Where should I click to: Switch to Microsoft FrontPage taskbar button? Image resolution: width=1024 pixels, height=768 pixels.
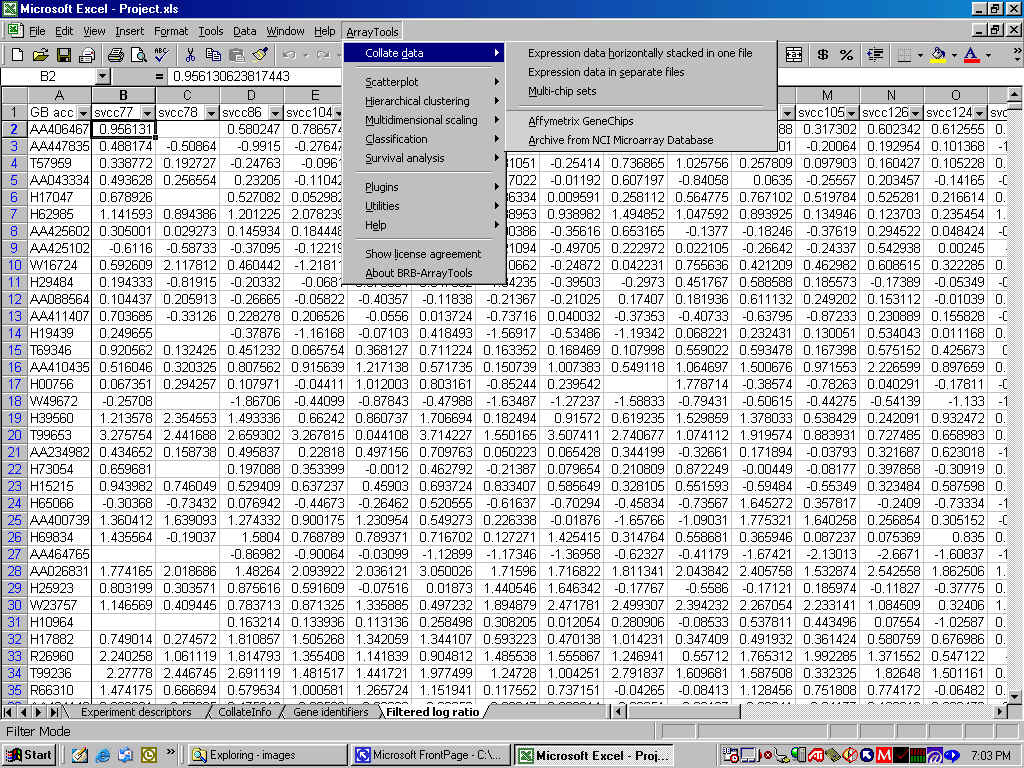pyautogui.click(x=430, y=755)
